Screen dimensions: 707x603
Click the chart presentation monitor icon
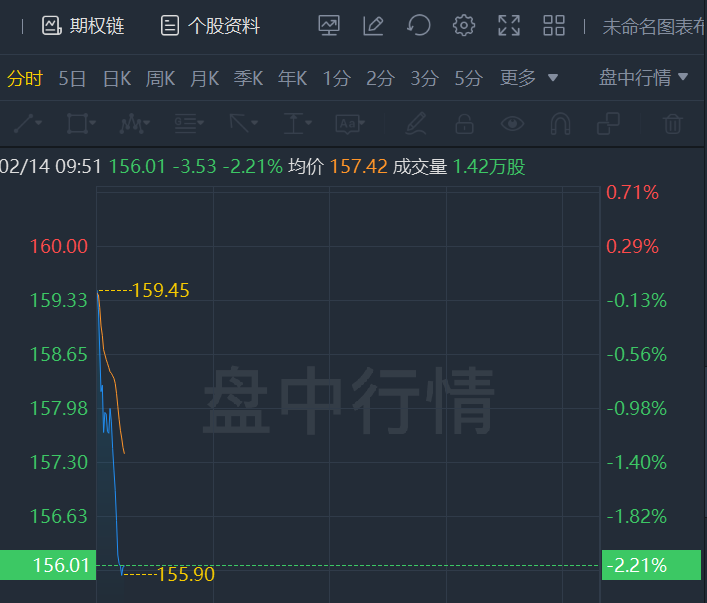click(329, 26)
